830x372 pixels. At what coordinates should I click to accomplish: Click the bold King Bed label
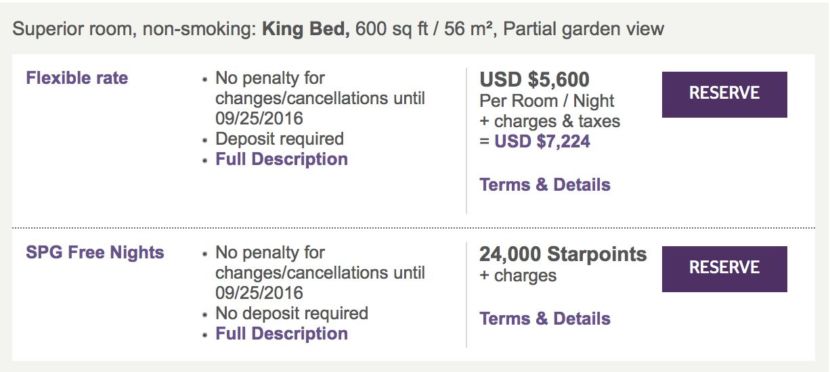pyautogui.click(x=306, y=28)
